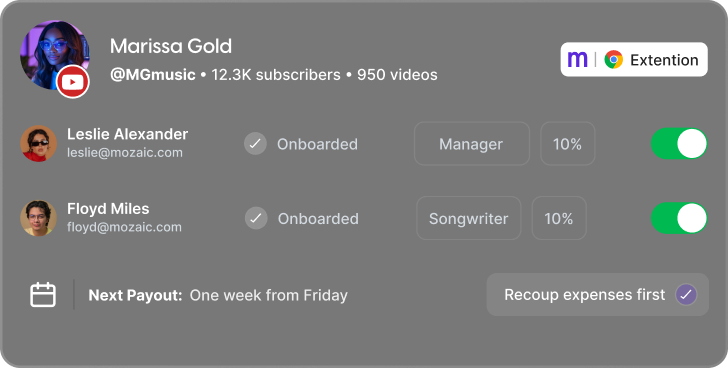Image resolution: width=728 pixels, height=368 pixels.
Task: Open the Songwriter role dropdown
Action: (x=469, y=218)
